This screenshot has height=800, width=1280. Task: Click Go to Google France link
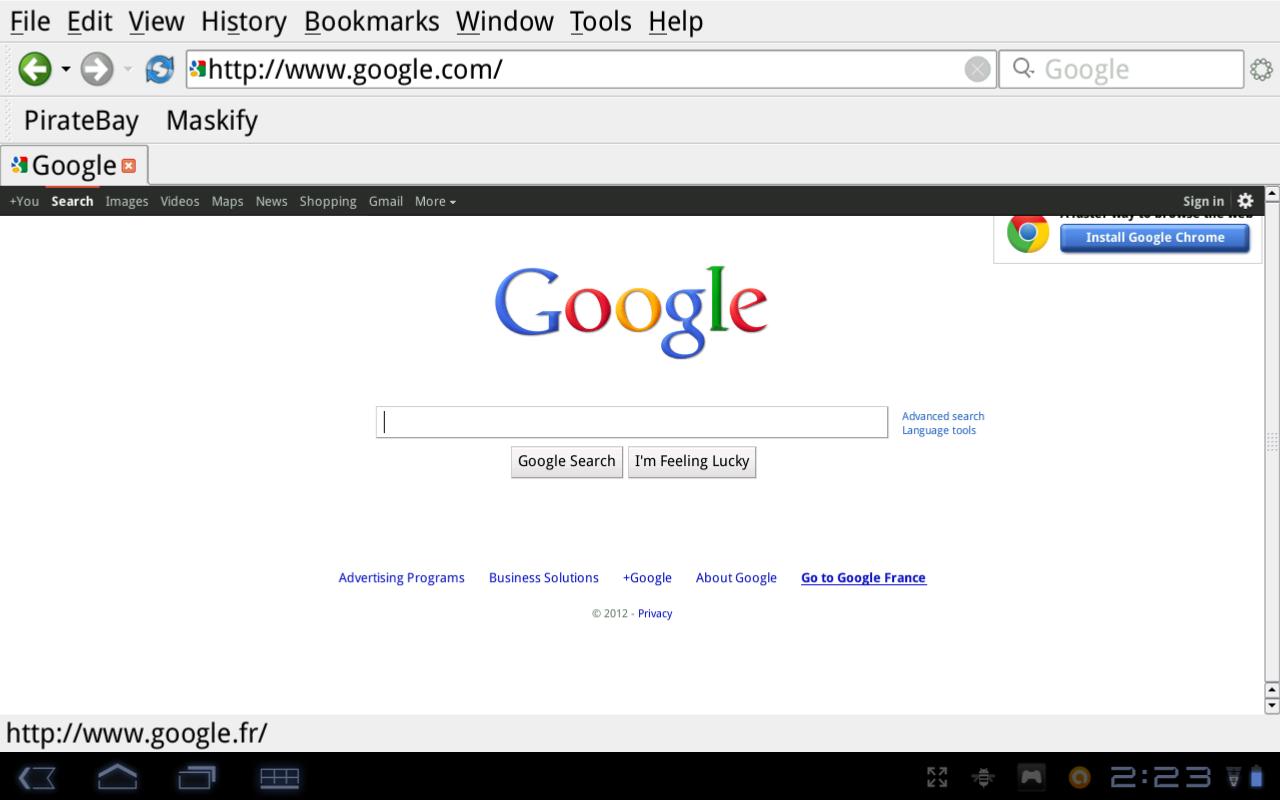864,578
